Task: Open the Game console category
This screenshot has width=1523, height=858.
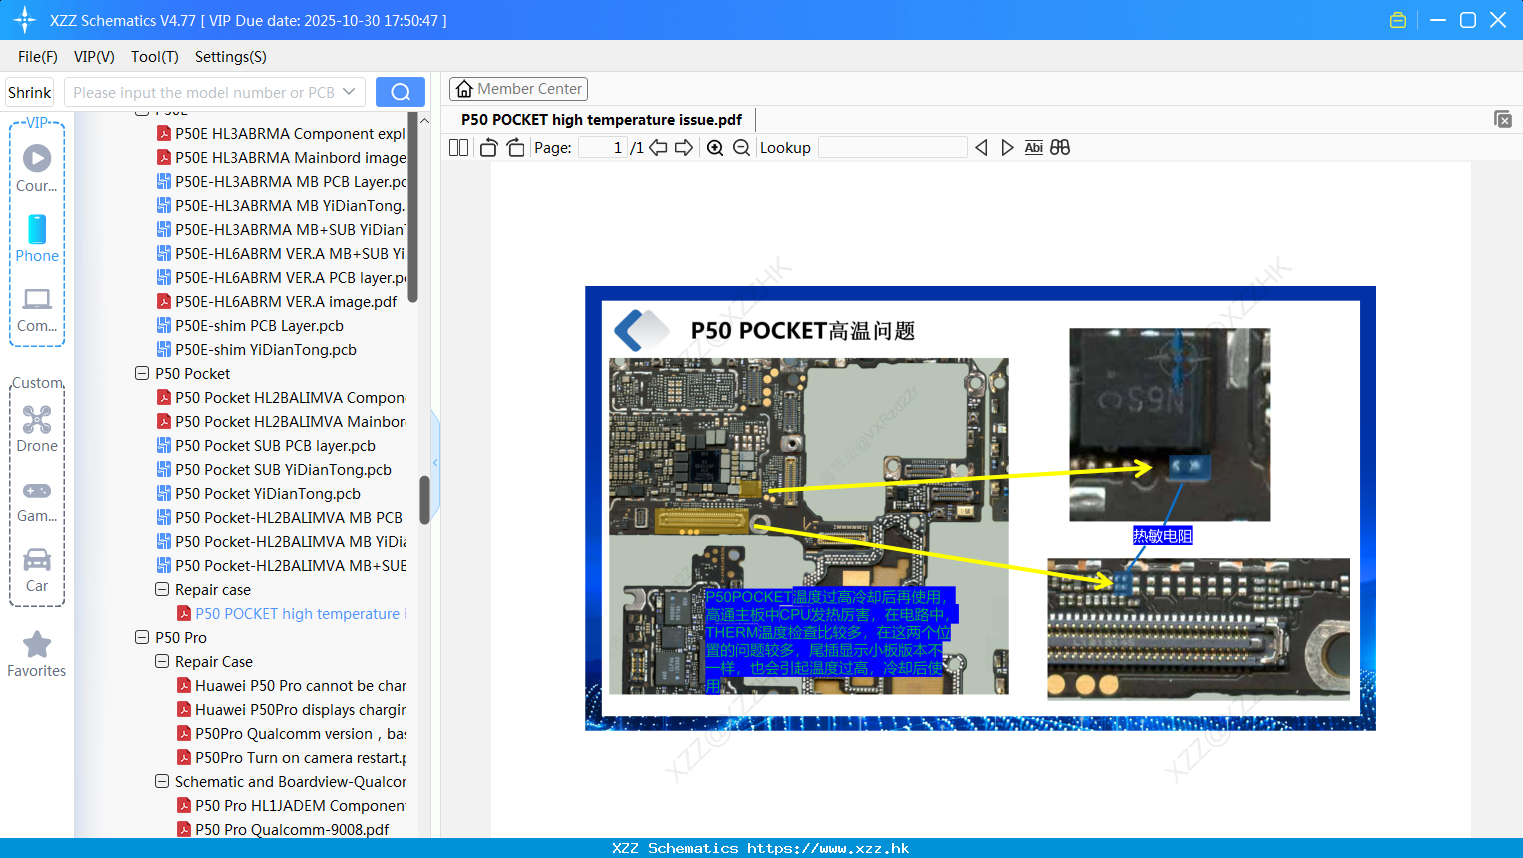Action: click(x=37, y=501)
